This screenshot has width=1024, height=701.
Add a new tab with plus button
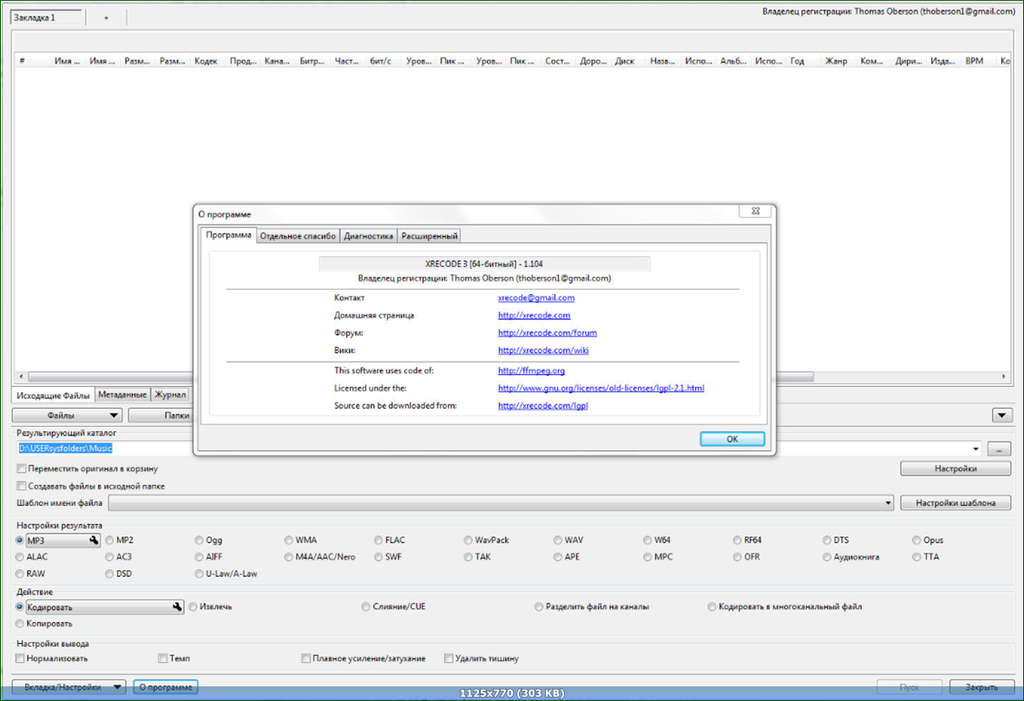pyautogui.click(x=106, y=18)
